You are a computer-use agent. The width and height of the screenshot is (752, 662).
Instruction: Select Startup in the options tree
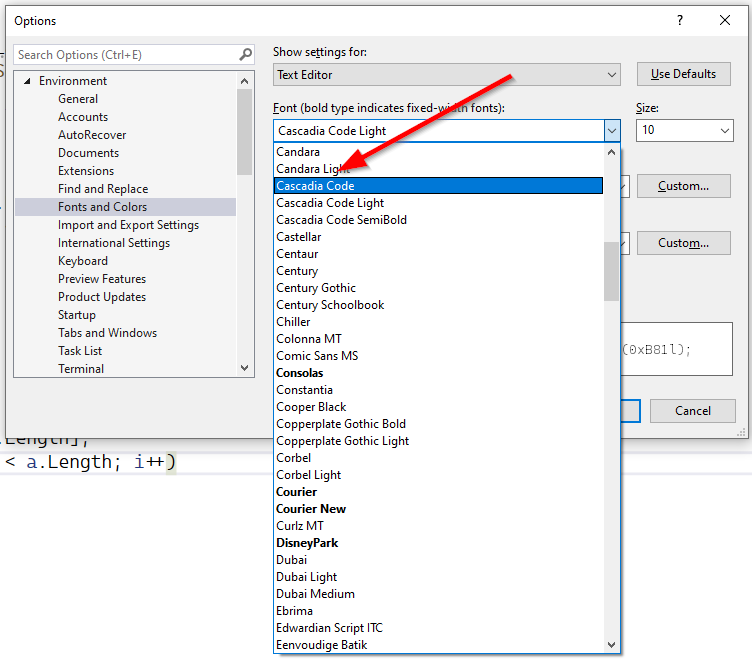(77, 315)
